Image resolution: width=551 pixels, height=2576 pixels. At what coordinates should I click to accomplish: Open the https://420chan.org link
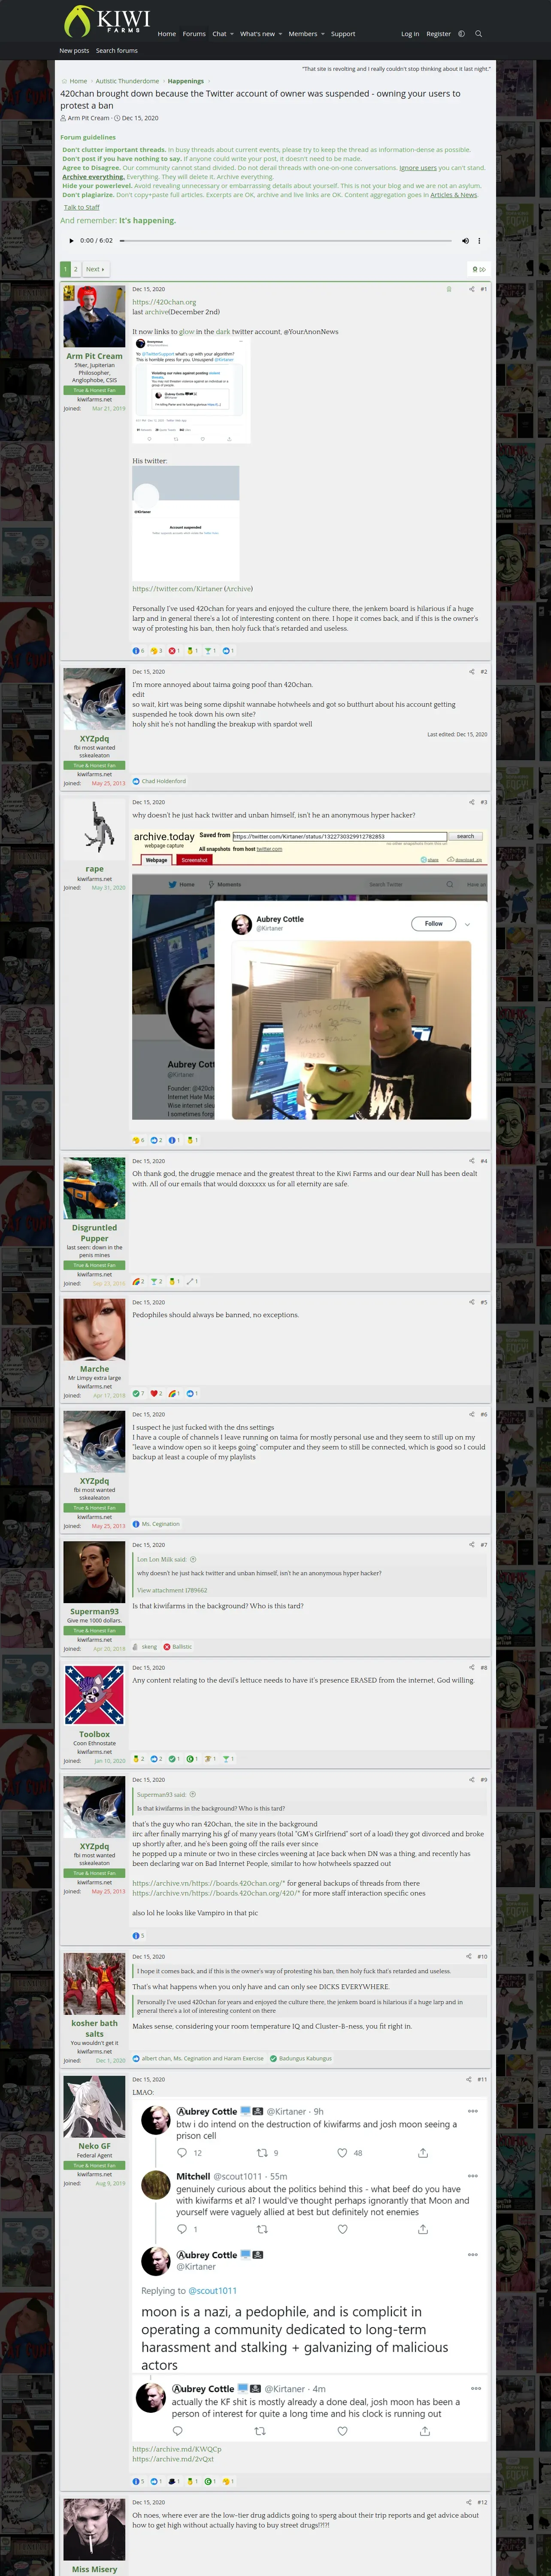pyautogui.click(x=164, y=302)
